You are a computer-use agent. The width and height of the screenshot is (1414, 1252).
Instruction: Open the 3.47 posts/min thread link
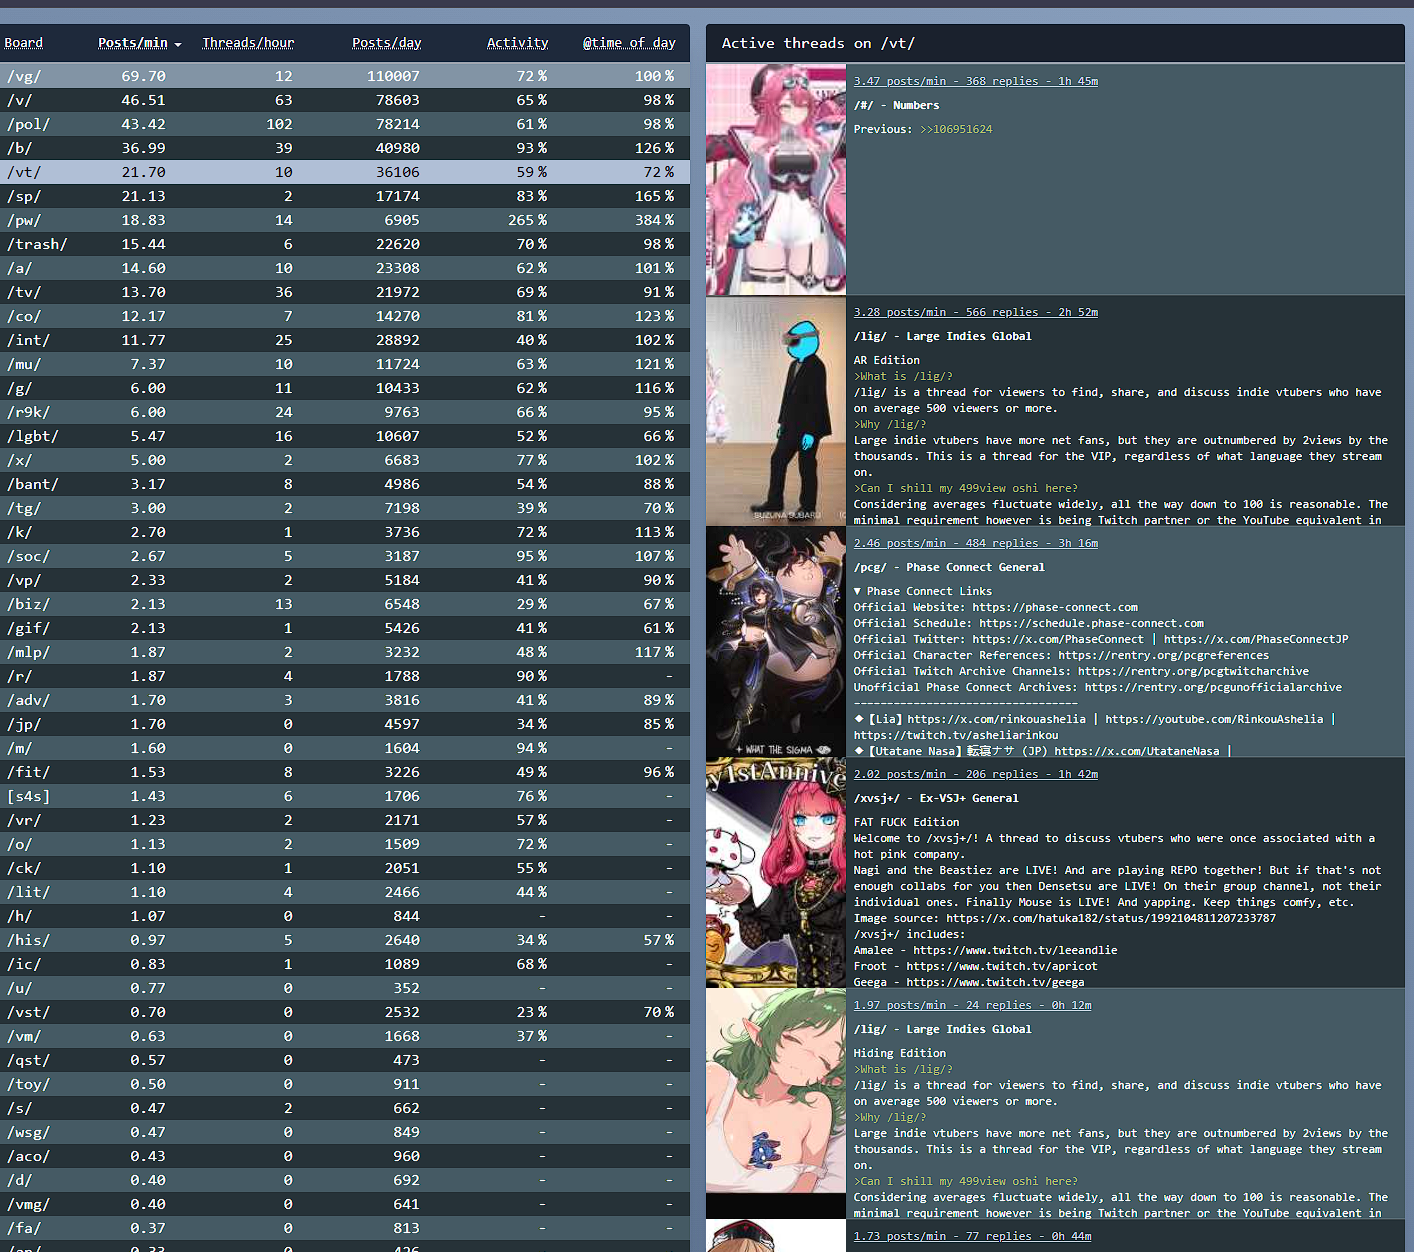tap(976, 81)
